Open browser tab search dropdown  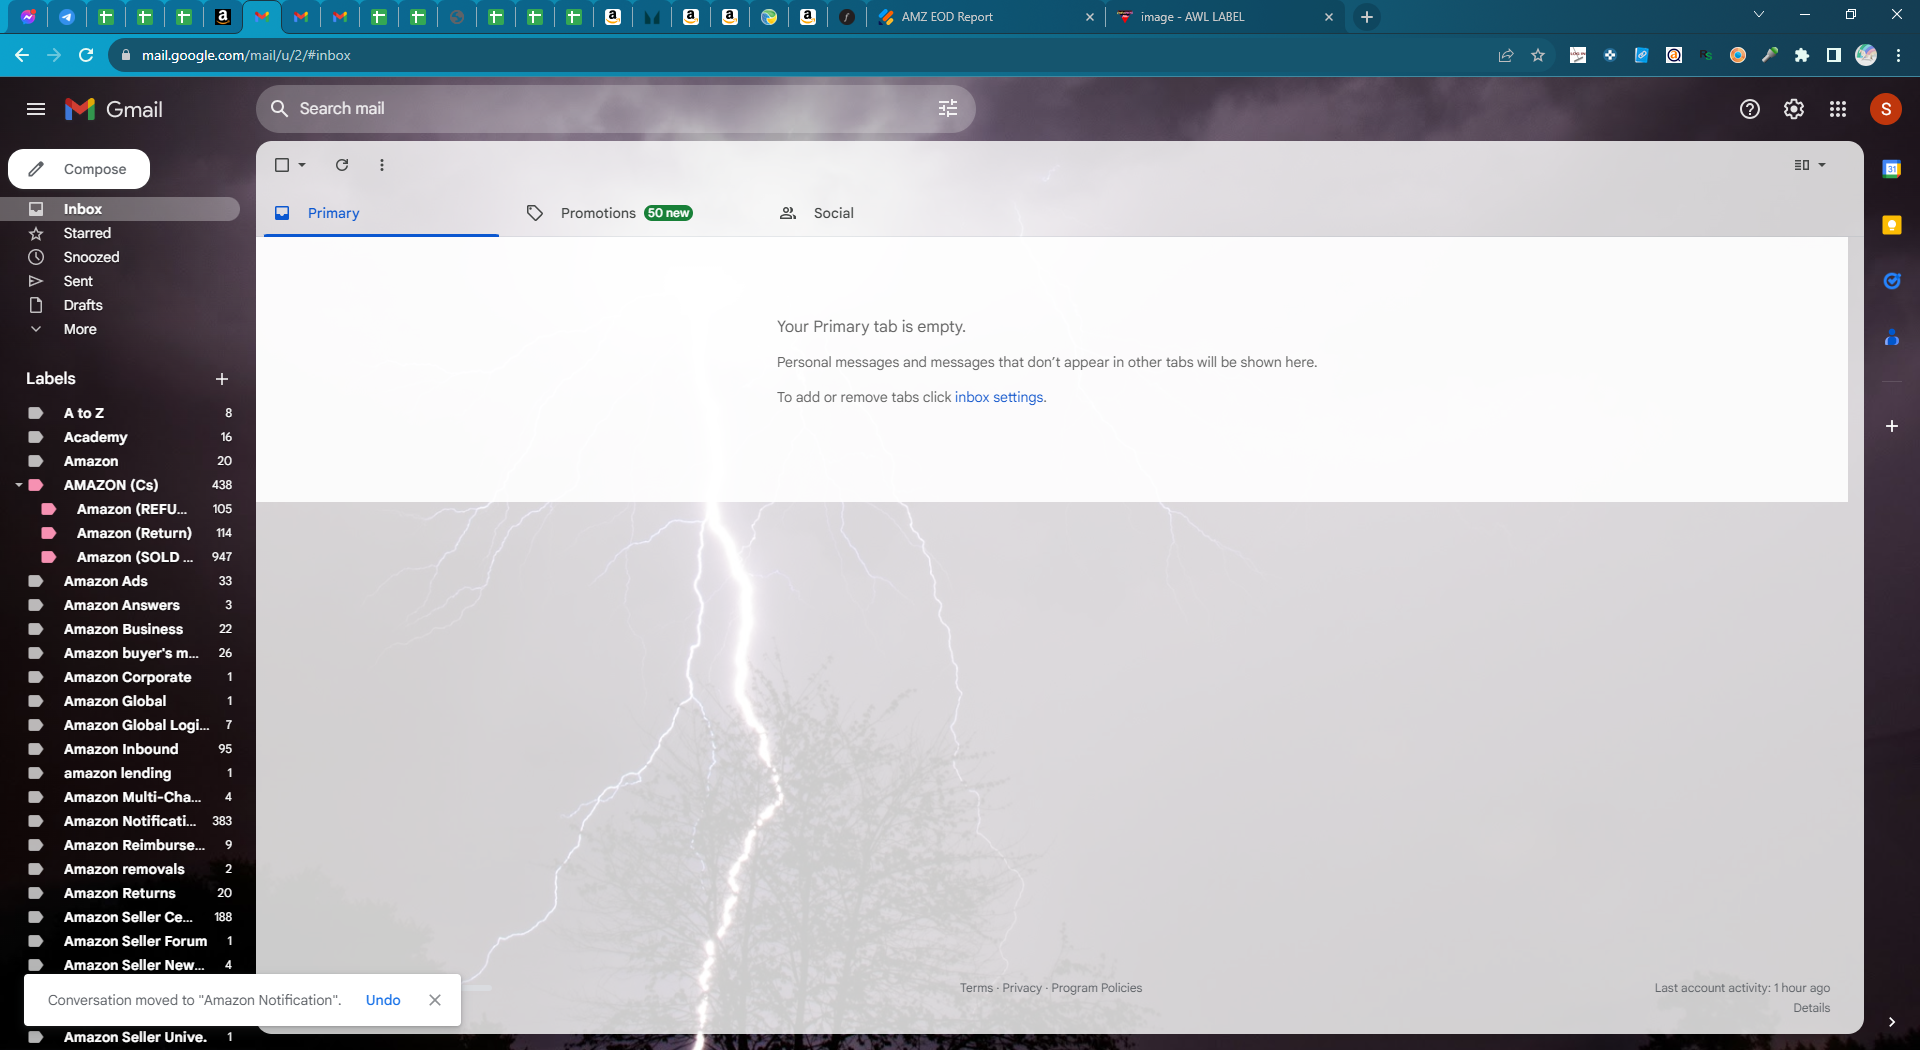pyautogui.click(x=1759, y=15)
